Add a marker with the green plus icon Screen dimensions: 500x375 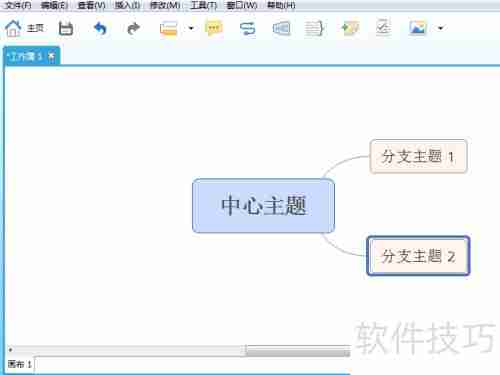350,28
